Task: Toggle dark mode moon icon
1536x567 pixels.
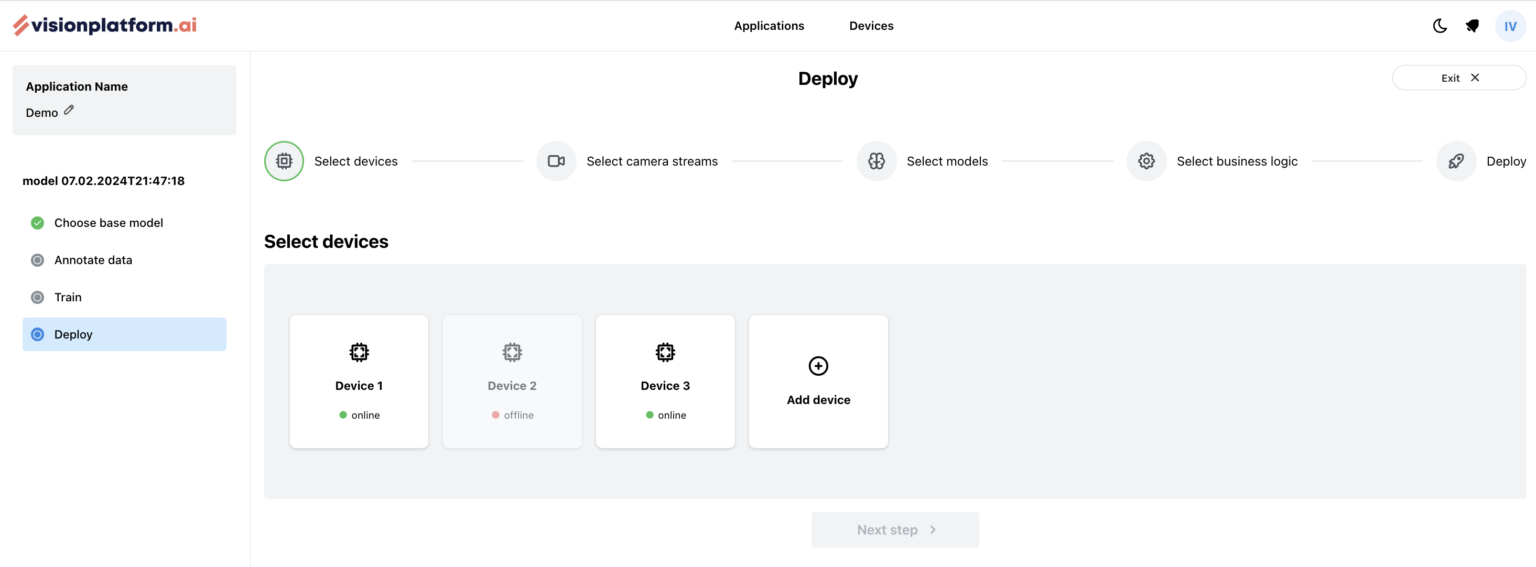Action: tap(1440, 26)
